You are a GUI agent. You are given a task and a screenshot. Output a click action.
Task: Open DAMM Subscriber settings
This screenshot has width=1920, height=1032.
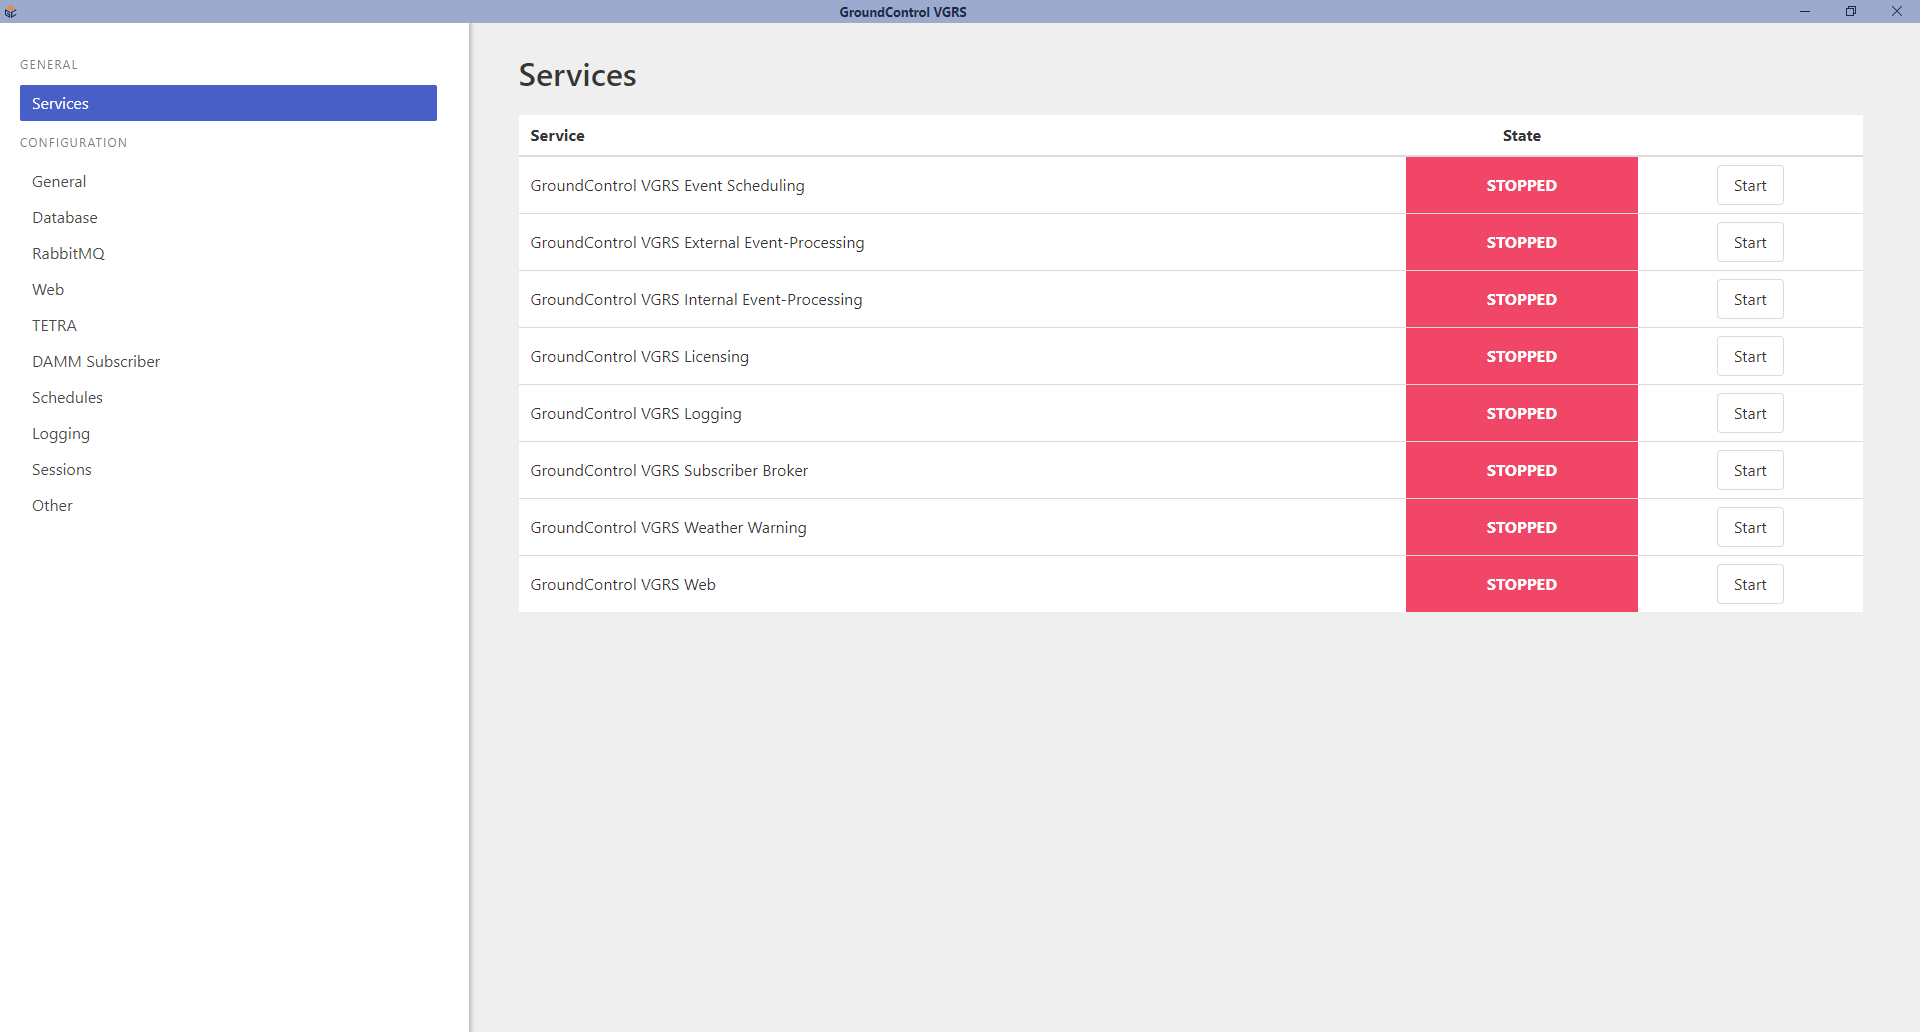[x=96, y=361]
